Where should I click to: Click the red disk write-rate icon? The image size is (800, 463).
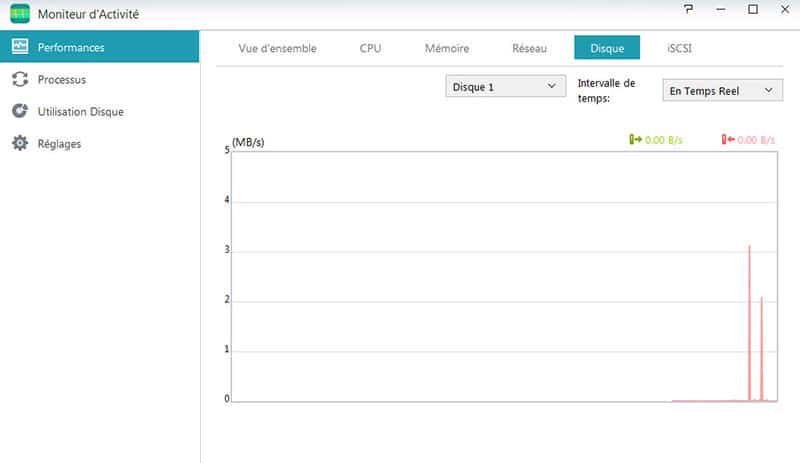pos(728,139)
